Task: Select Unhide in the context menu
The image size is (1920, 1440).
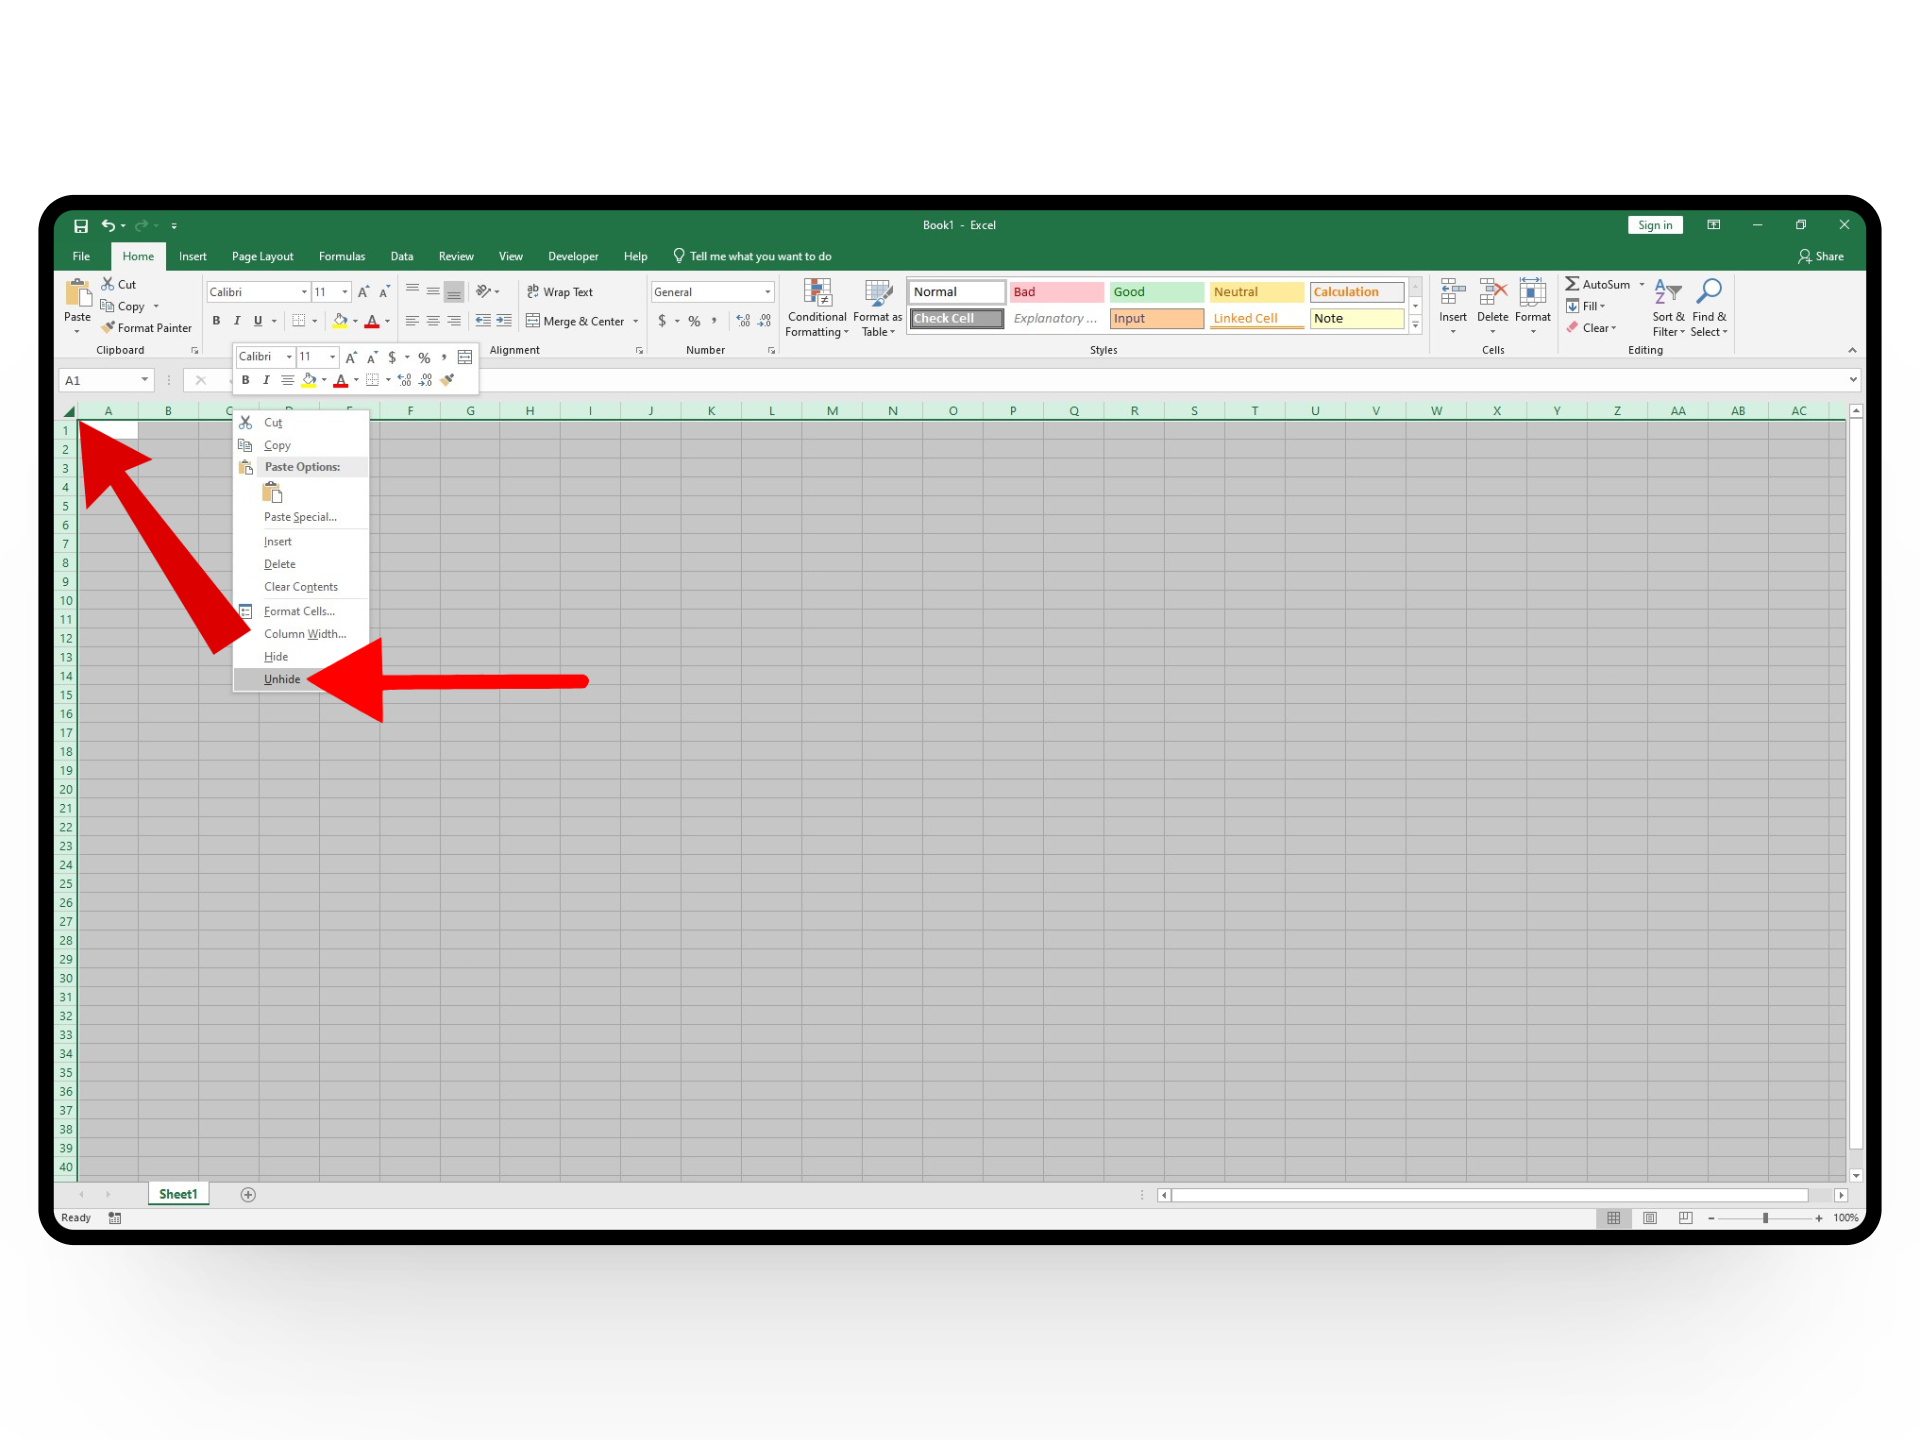Action: (x=282, y=680)
